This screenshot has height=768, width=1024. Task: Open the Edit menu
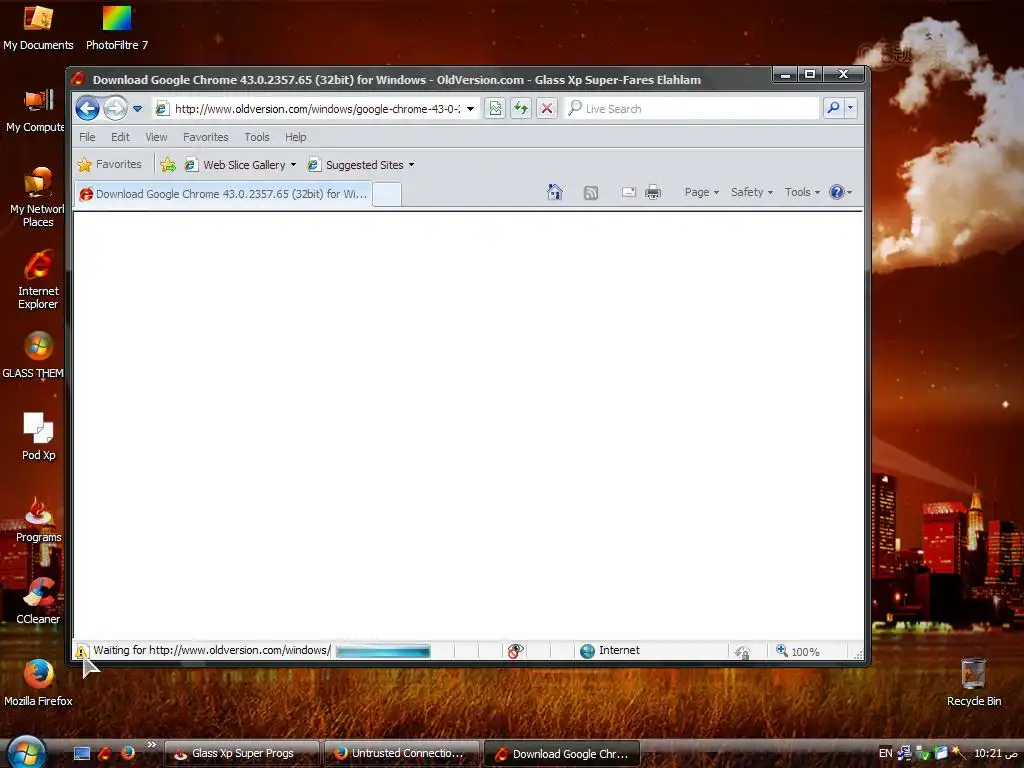point(120,137)
